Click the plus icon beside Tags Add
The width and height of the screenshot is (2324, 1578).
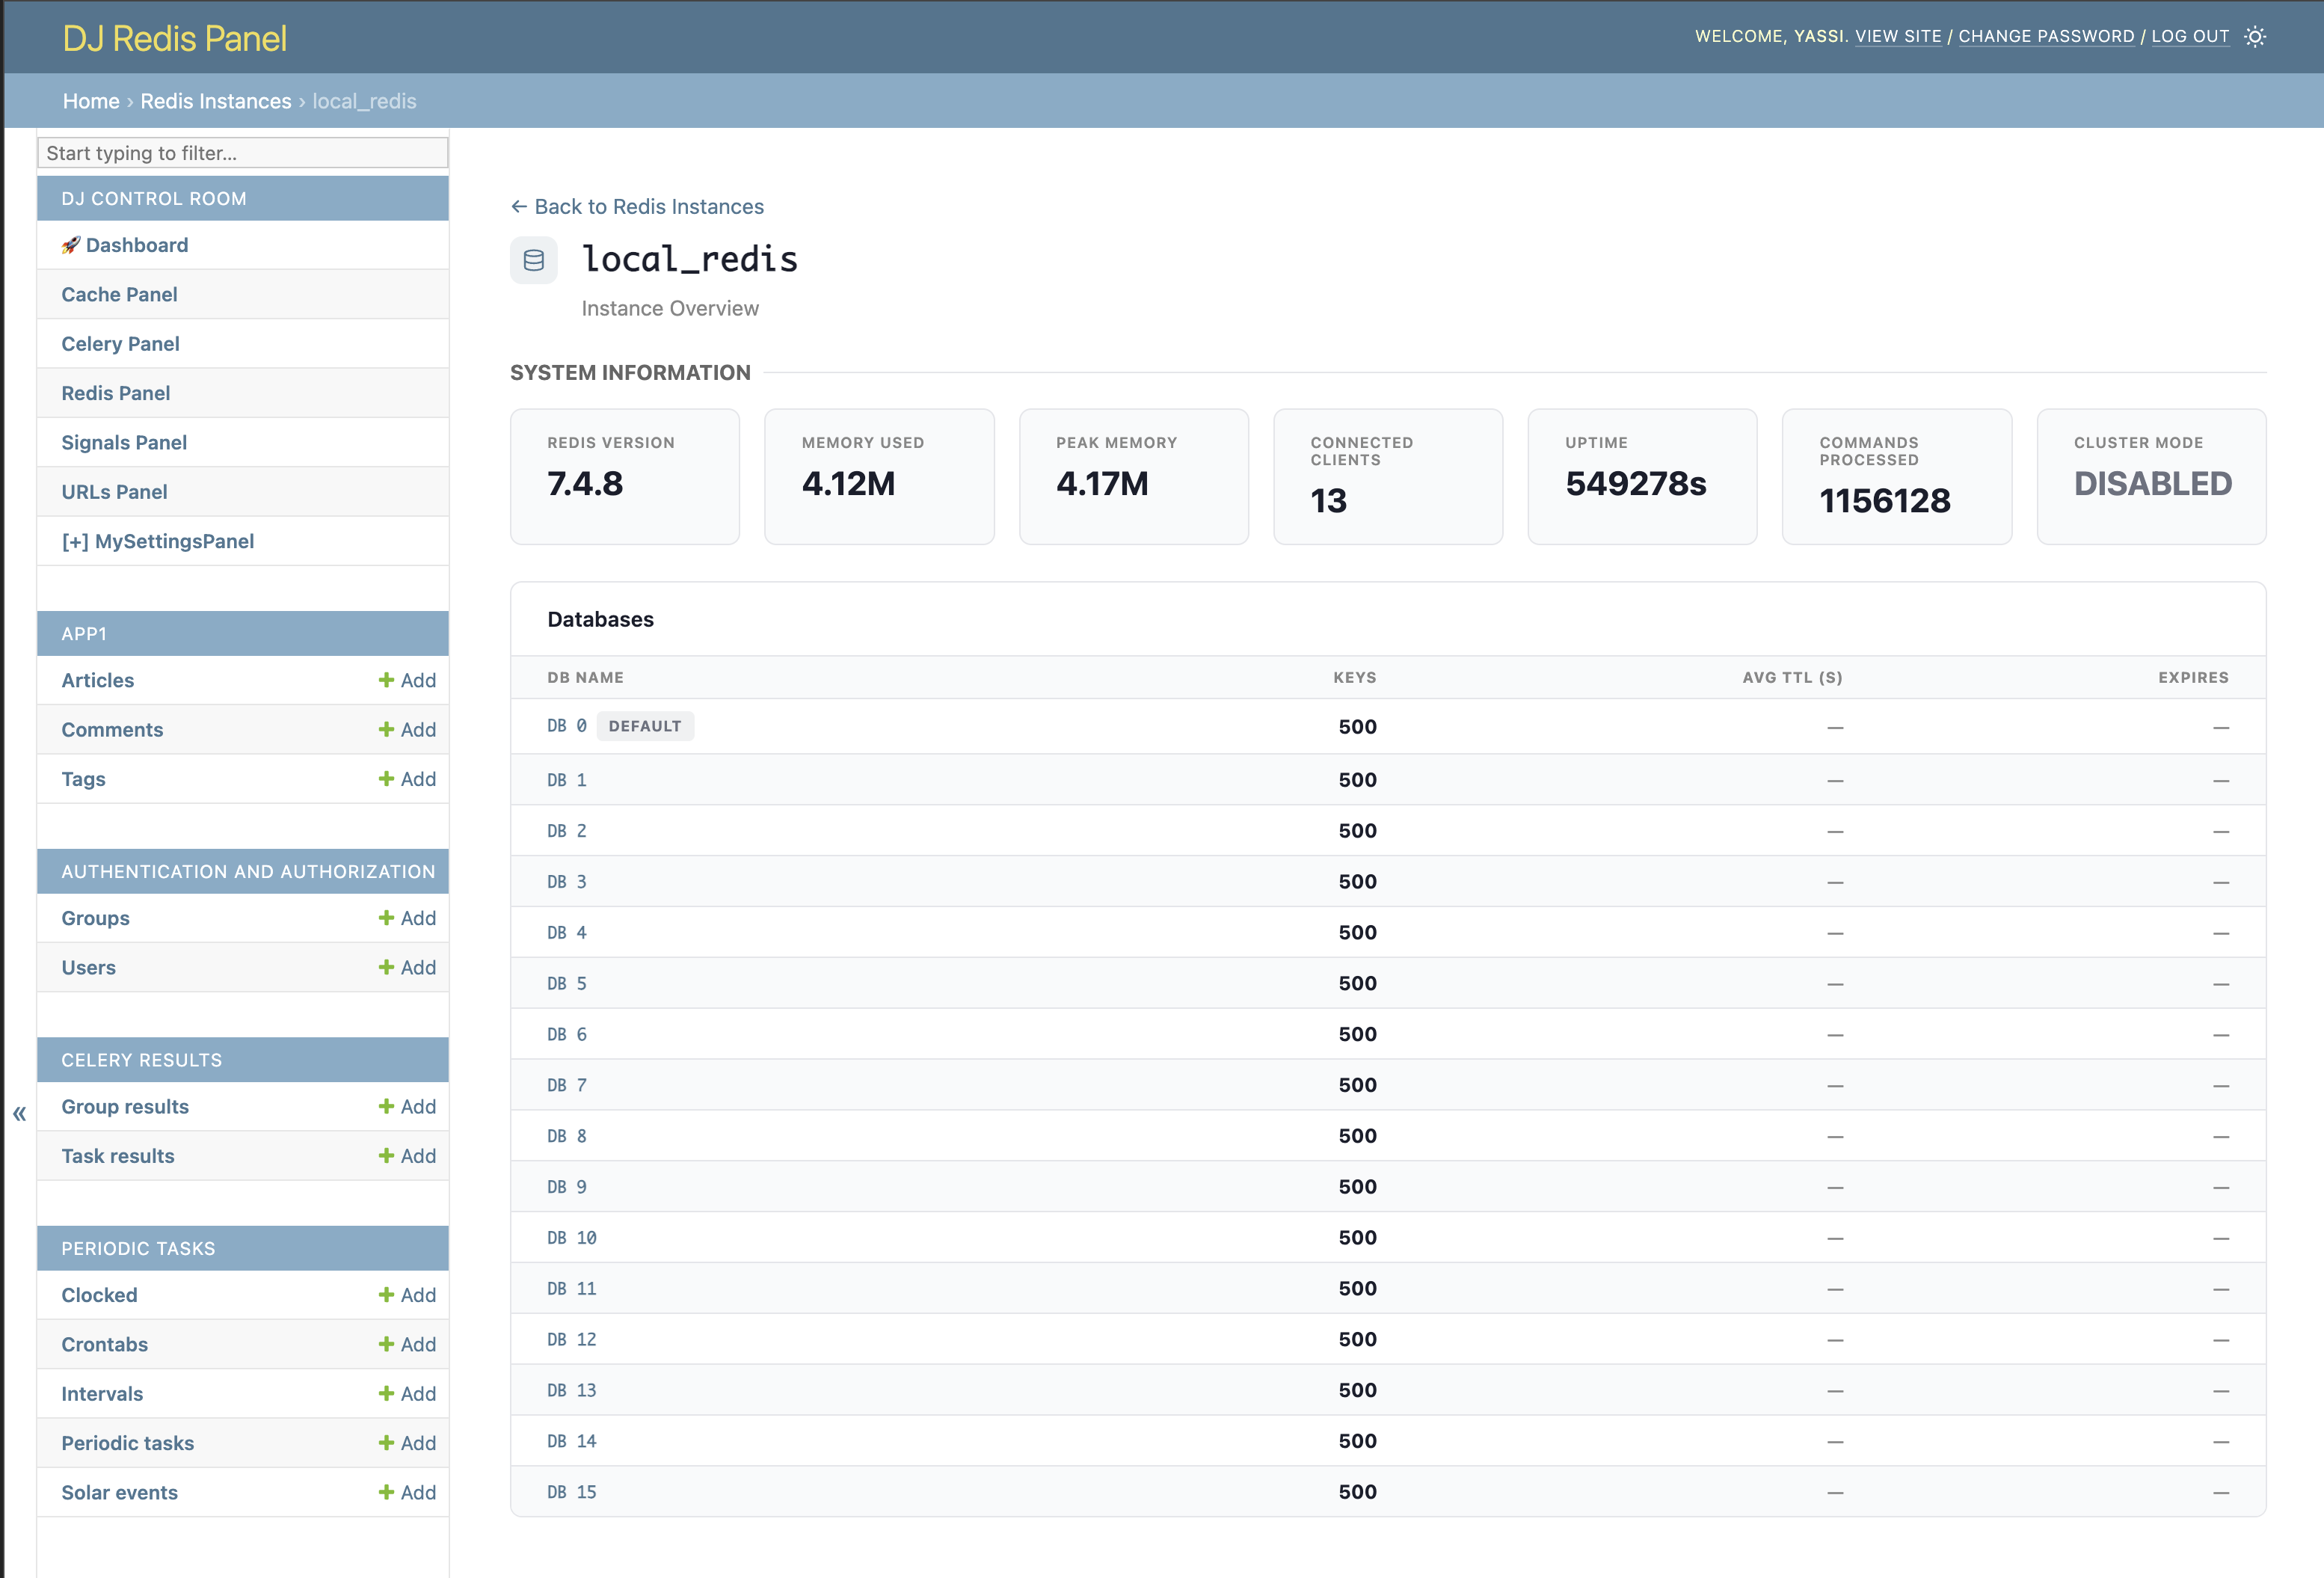[x=386, y=779]
